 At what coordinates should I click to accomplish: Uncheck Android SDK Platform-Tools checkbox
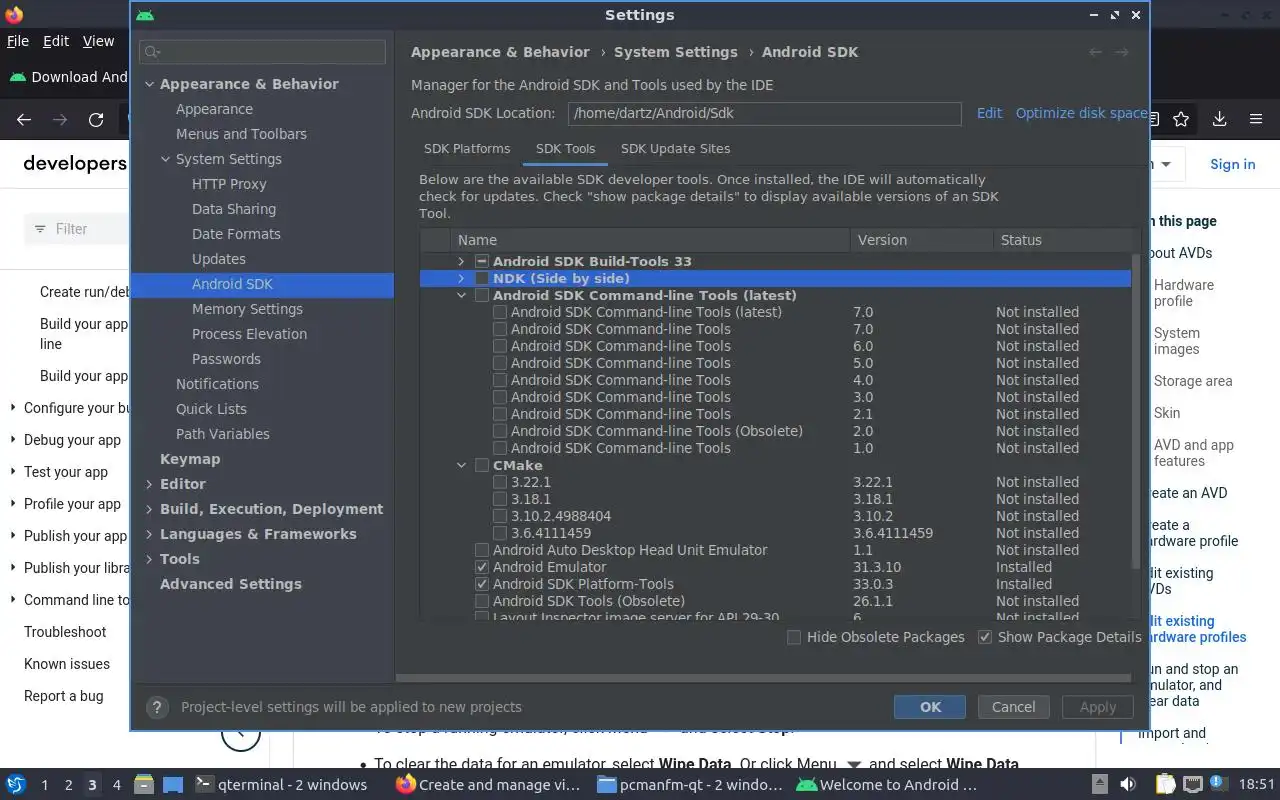pos(482,584)
